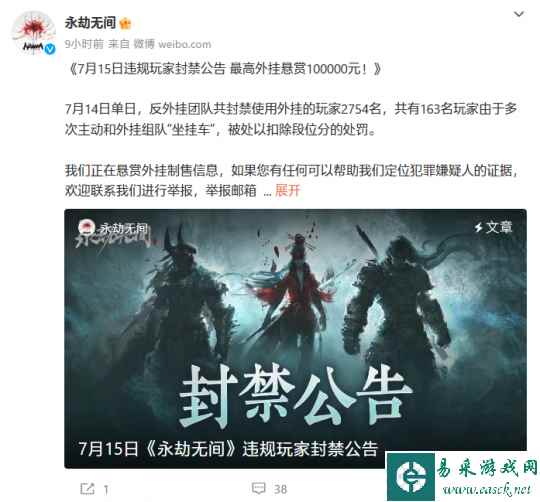Viewport: 540px width, 502px height.
Task: Open the post options chevron menu
Action: tap(519, 14)
